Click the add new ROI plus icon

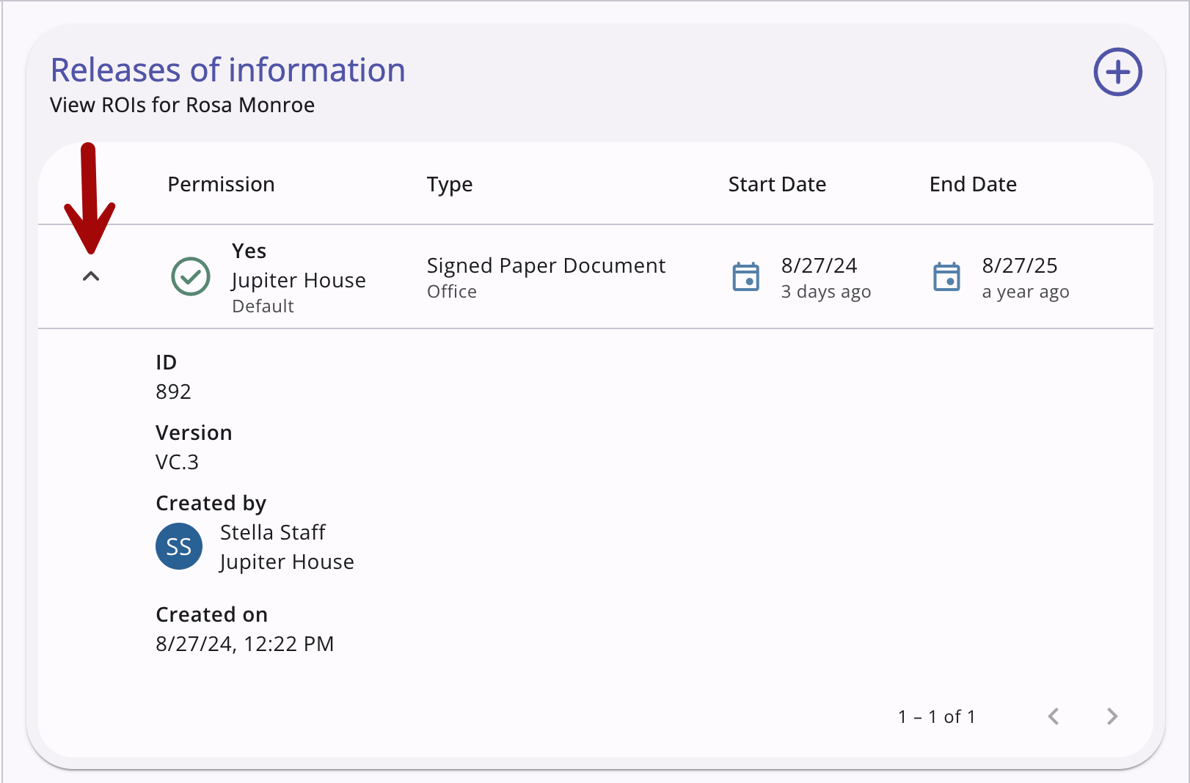[x=1117, y=72]
